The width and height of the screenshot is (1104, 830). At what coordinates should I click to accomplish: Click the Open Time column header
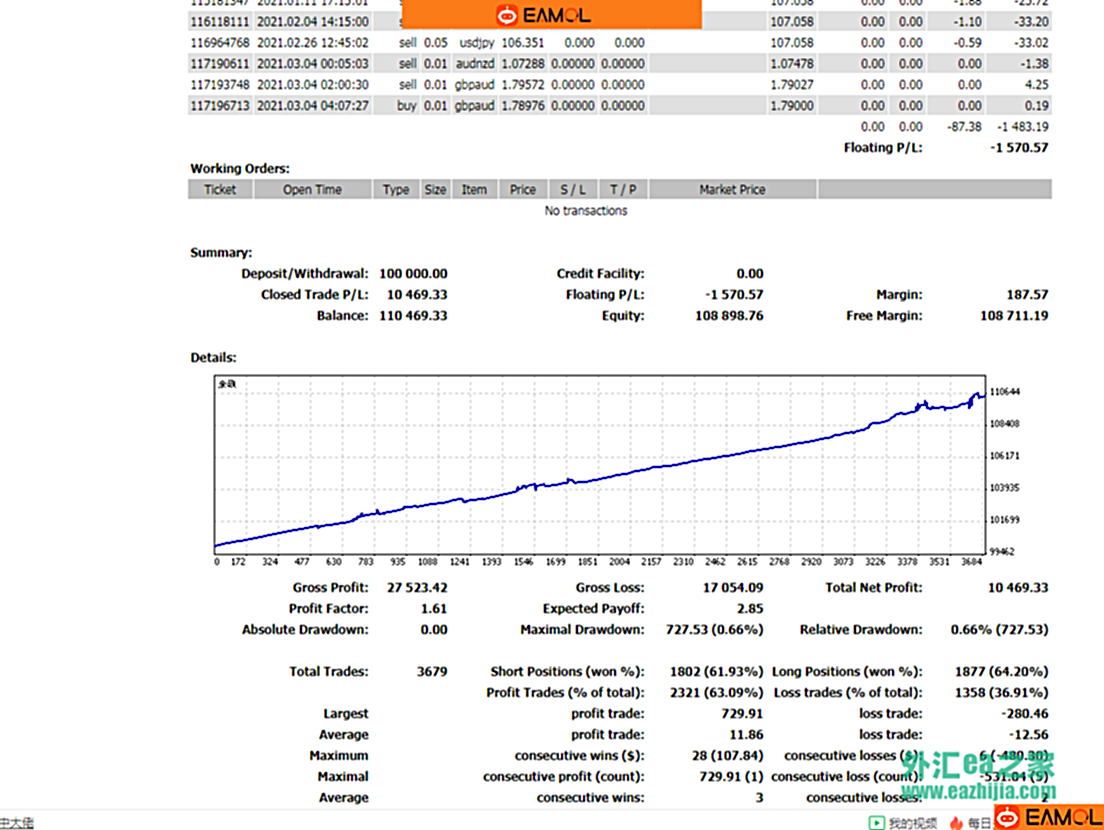(x=312, y=189)
